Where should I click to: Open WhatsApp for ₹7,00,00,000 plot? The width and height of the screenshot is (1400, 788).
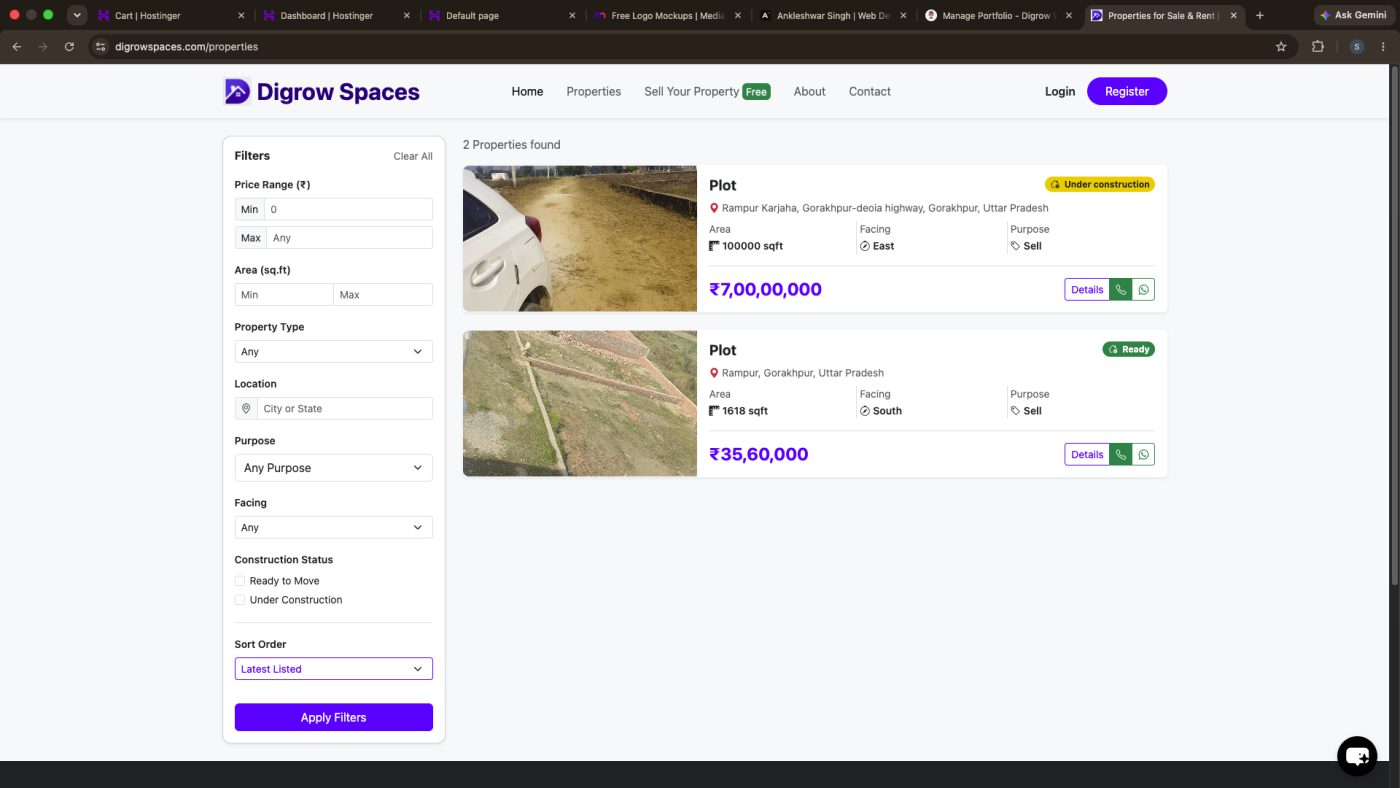[1144, 290]
